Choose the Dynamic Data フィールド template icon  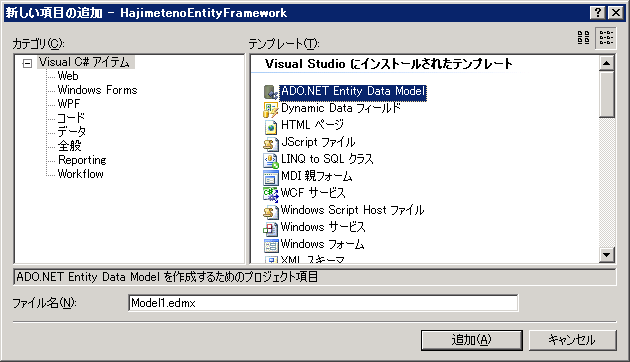point(271,109)
